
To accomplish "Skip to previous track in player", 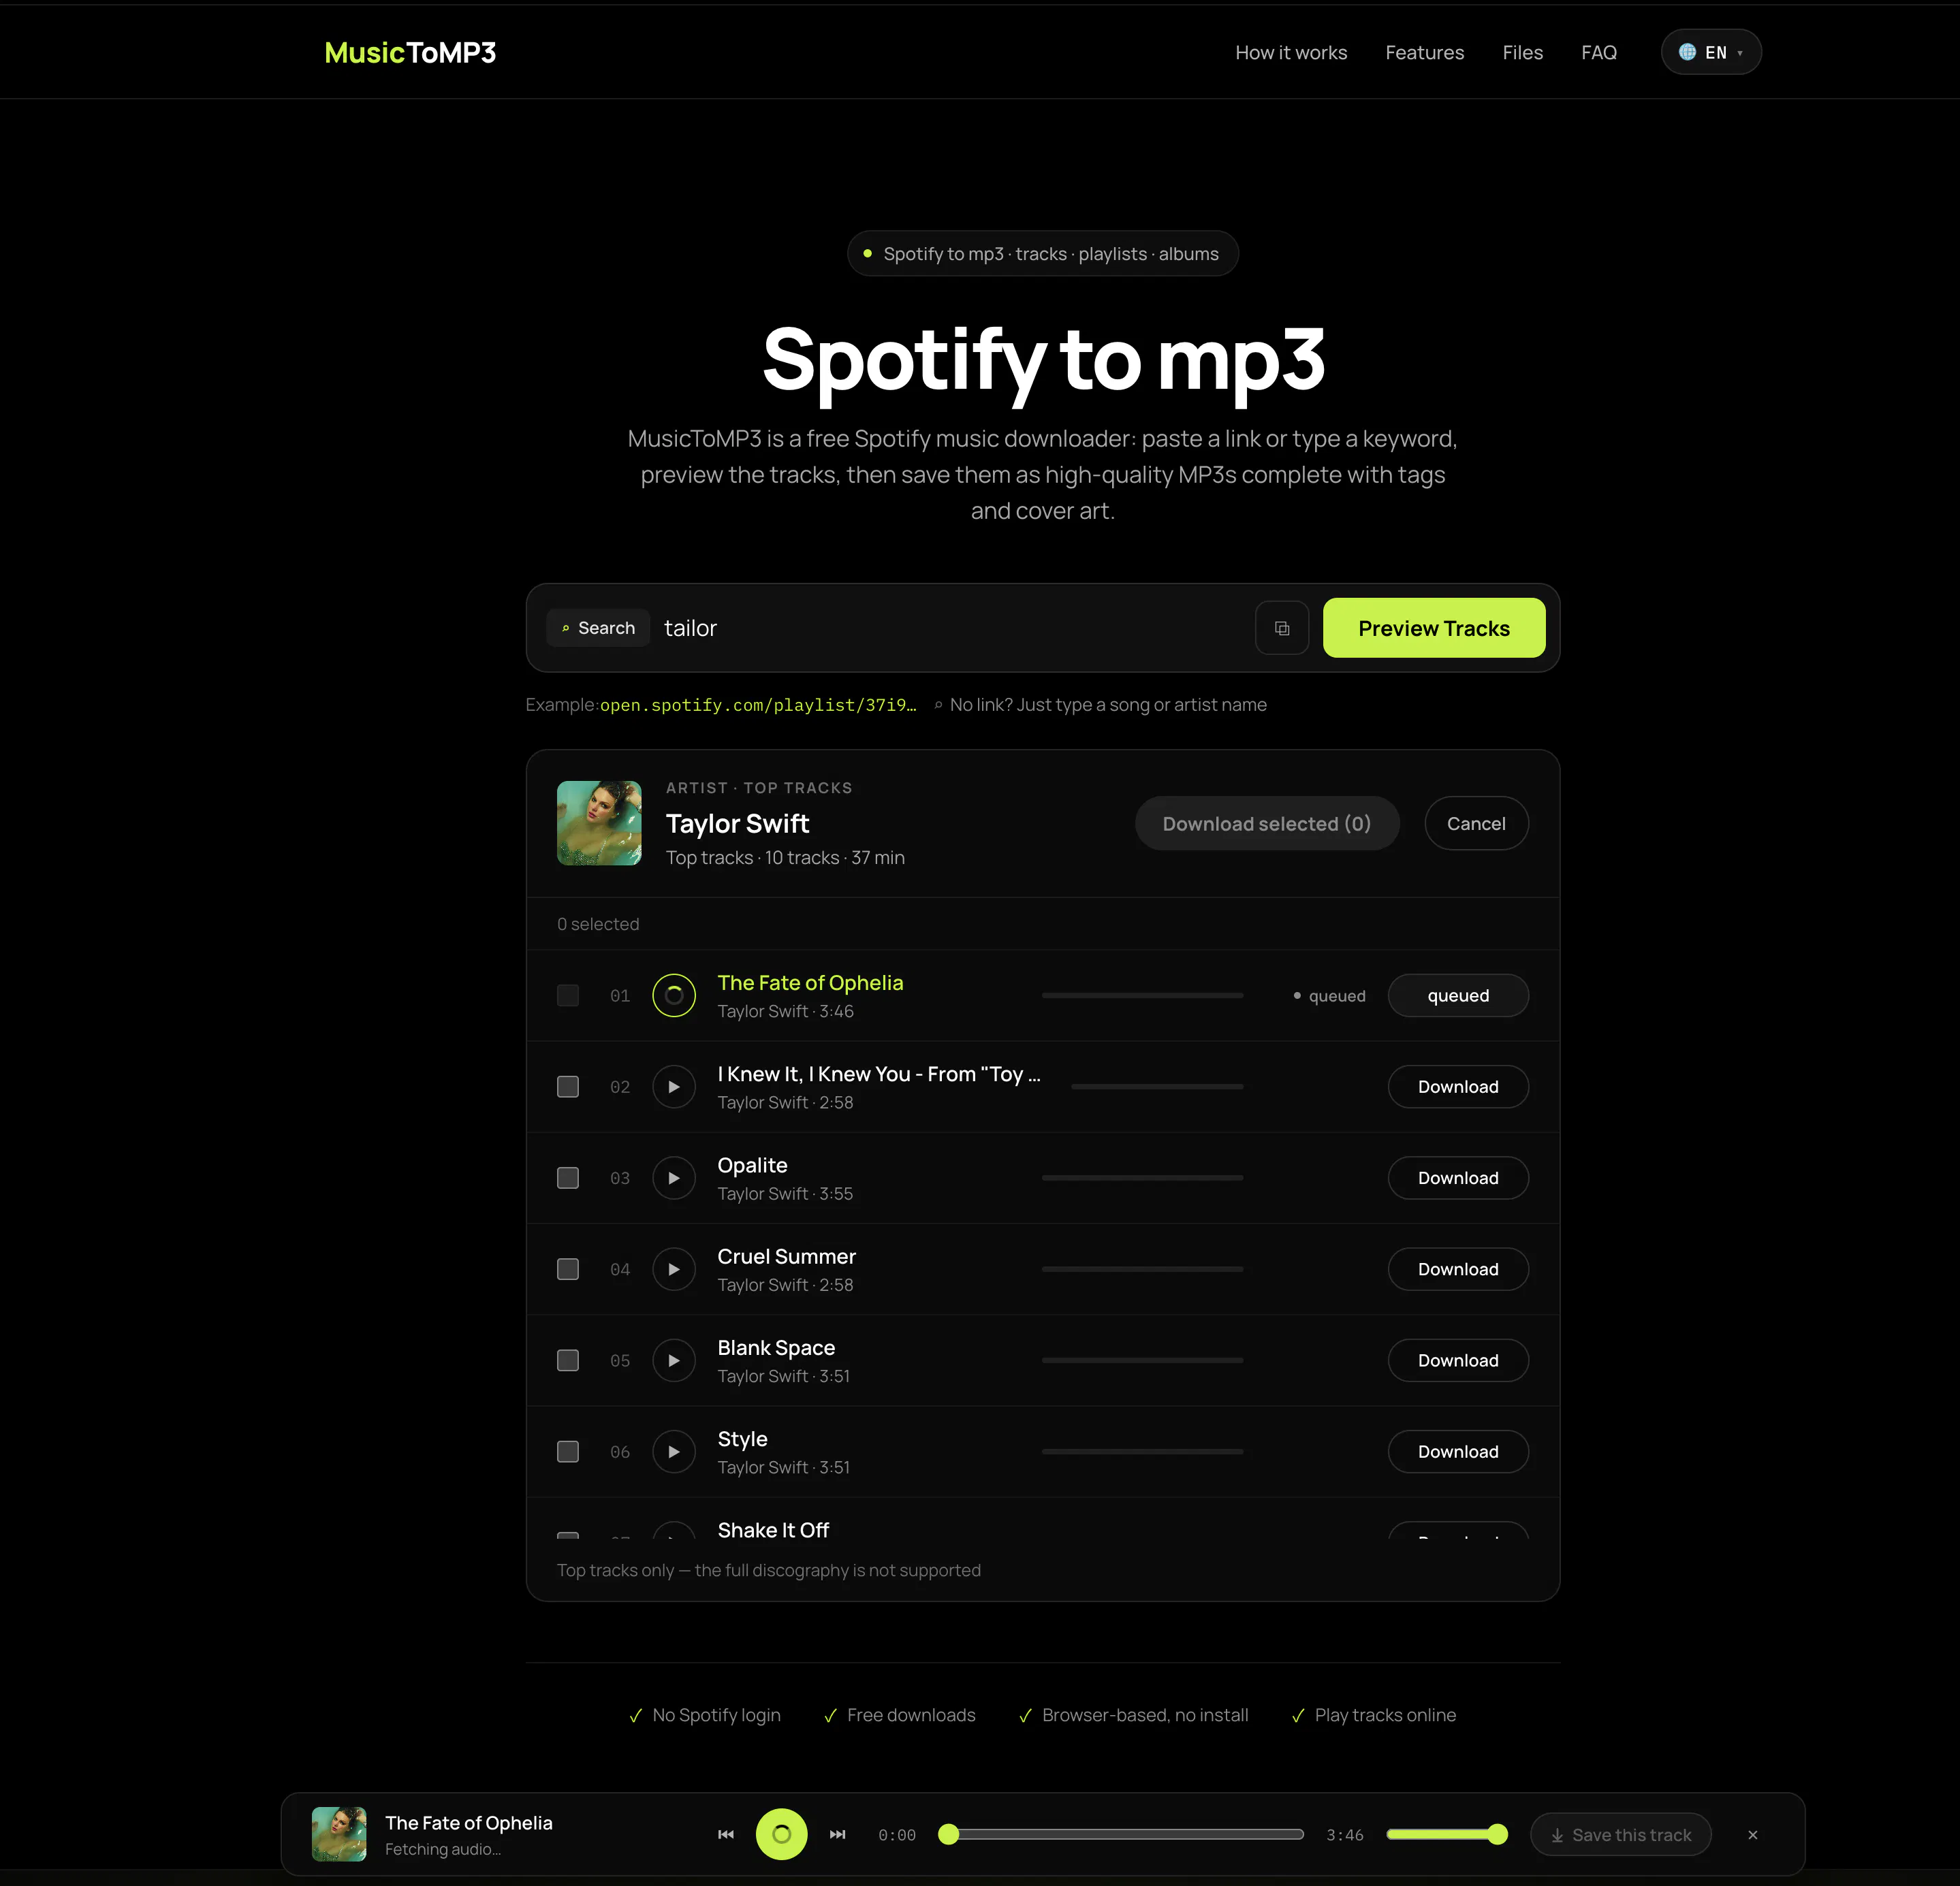I will click(x=726, y=1834).
